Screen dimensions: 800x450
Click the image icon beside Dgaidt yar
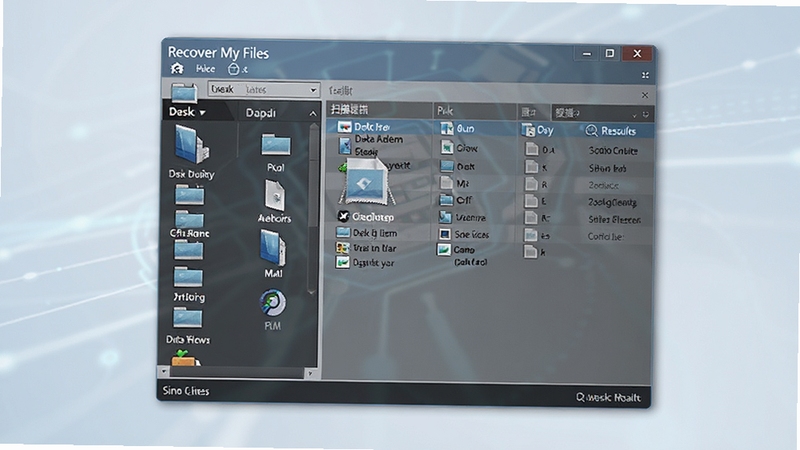342,263
